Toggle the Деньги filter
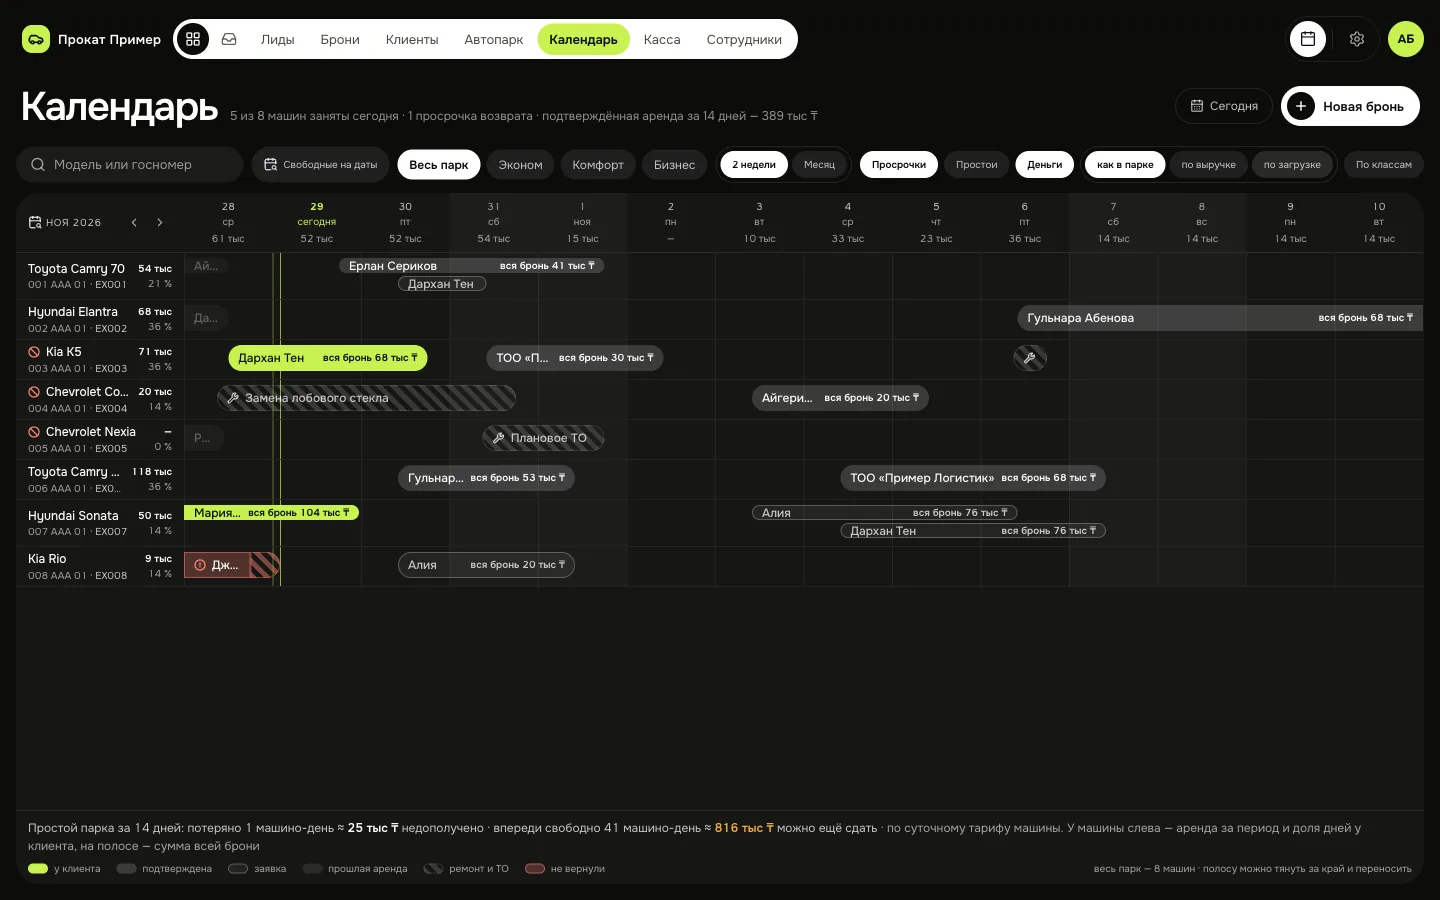This screenshot has height=900, width=1440. click(1045, 165)
